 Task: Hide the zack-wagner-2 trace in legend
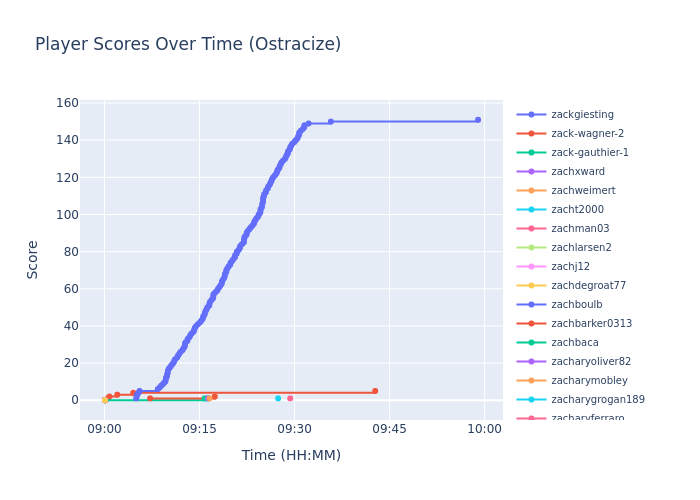click(x=587, y=134)
